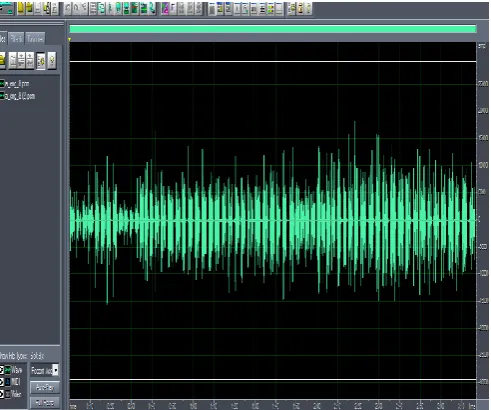Toggle the MIDI file type checkbox
Screen dimensions: 491x410
pos(2,382)
